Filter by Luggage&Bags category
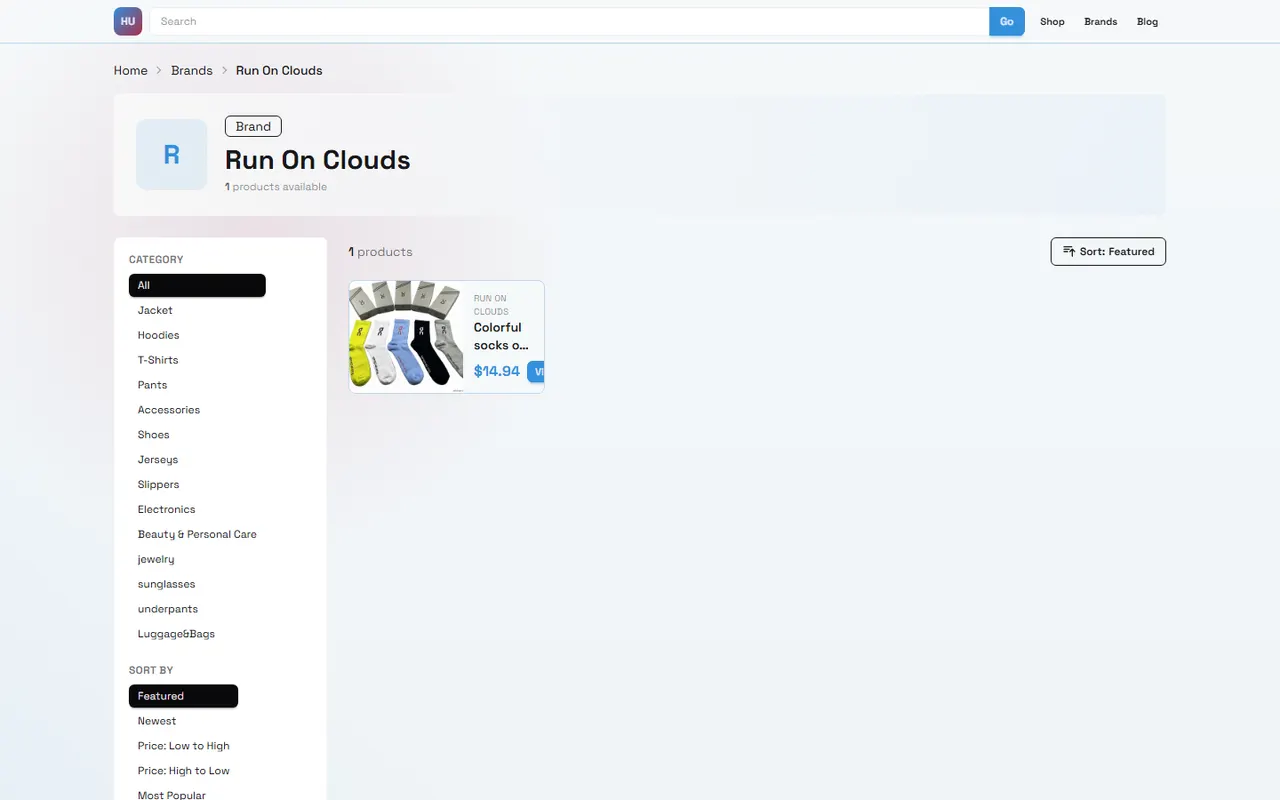The width and height of the screenshot is (1280, 800). 176,635
